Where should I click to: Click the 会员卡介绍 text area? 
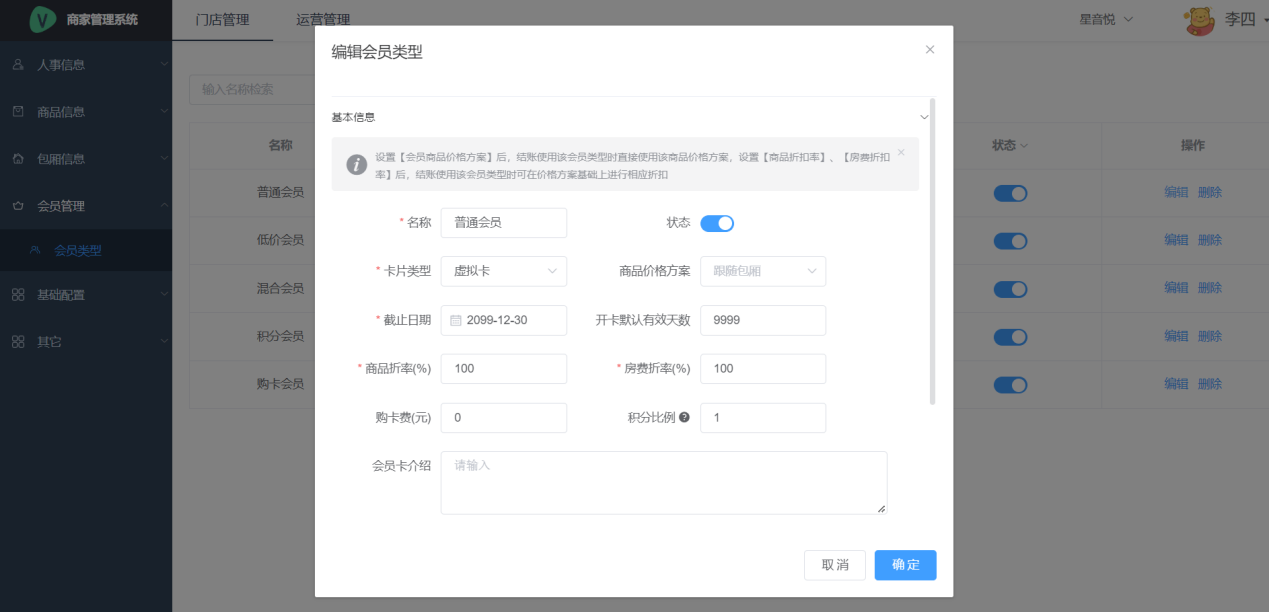[x=663, y=483]
